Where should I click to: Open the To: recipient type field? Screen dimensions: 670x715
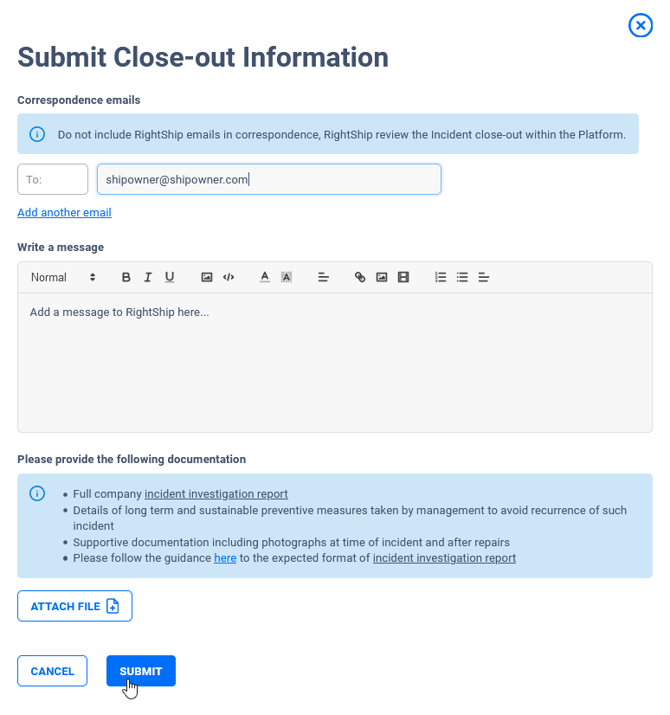(53, 180)
